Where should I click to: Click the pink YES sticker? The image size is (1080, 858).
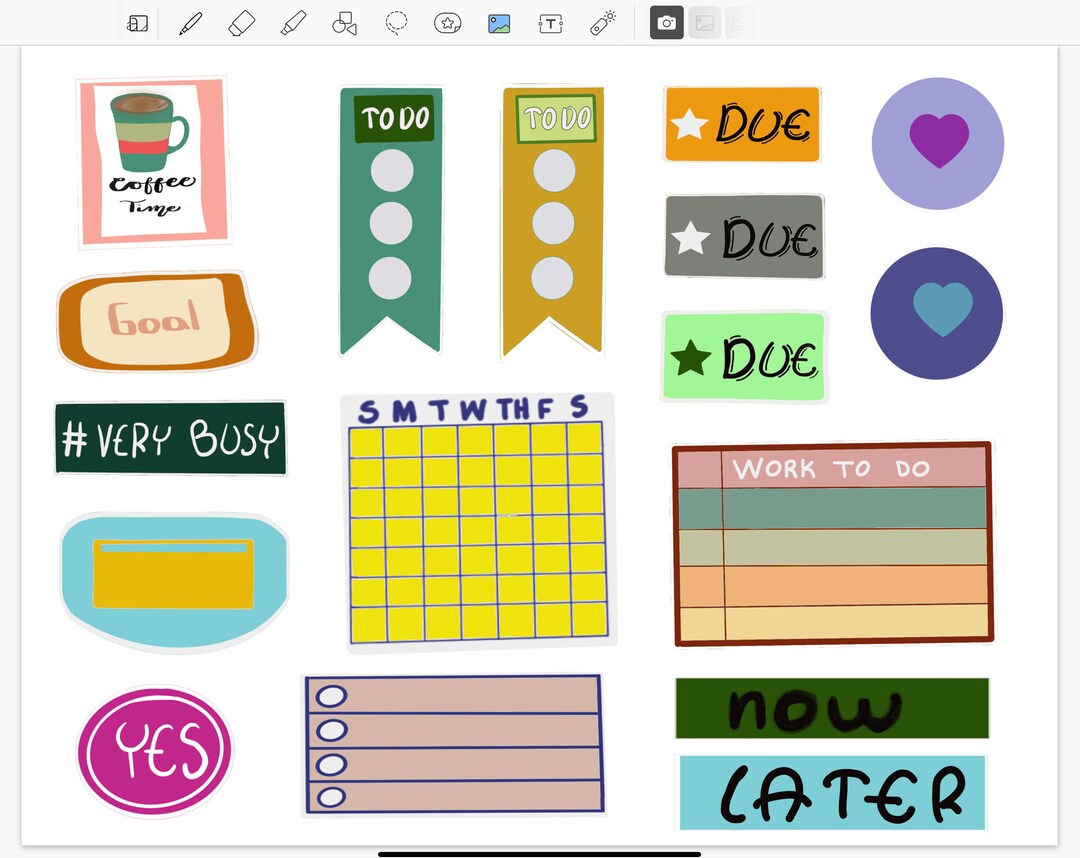click(x=154, y=750)
